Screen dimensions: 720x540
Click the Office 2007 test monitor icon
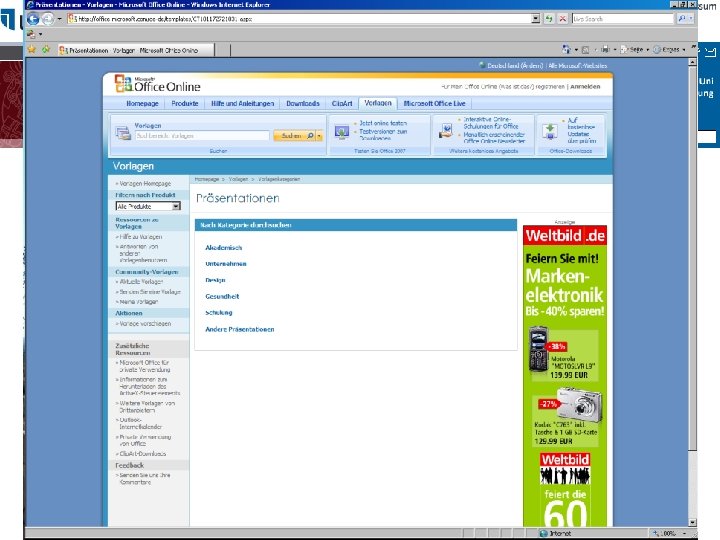point(342,132)
